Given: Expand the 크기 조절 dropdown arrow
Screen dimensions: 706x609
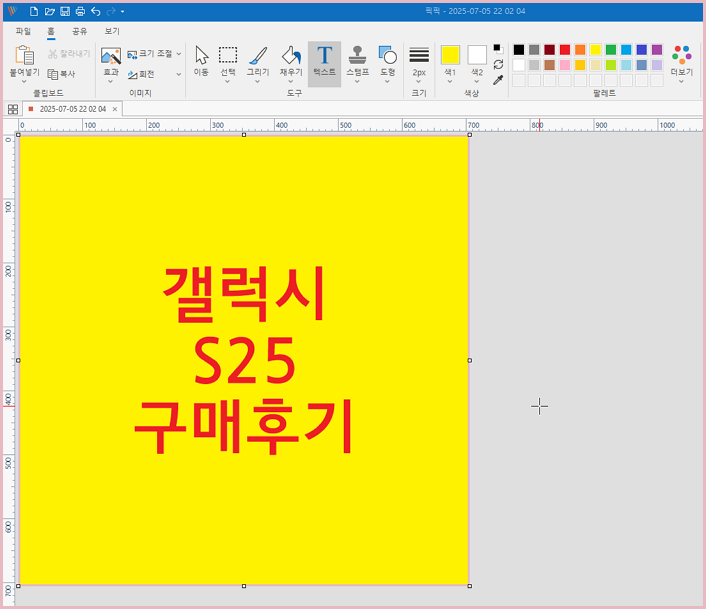Looking at the screenshot, I should pos(179,54).
